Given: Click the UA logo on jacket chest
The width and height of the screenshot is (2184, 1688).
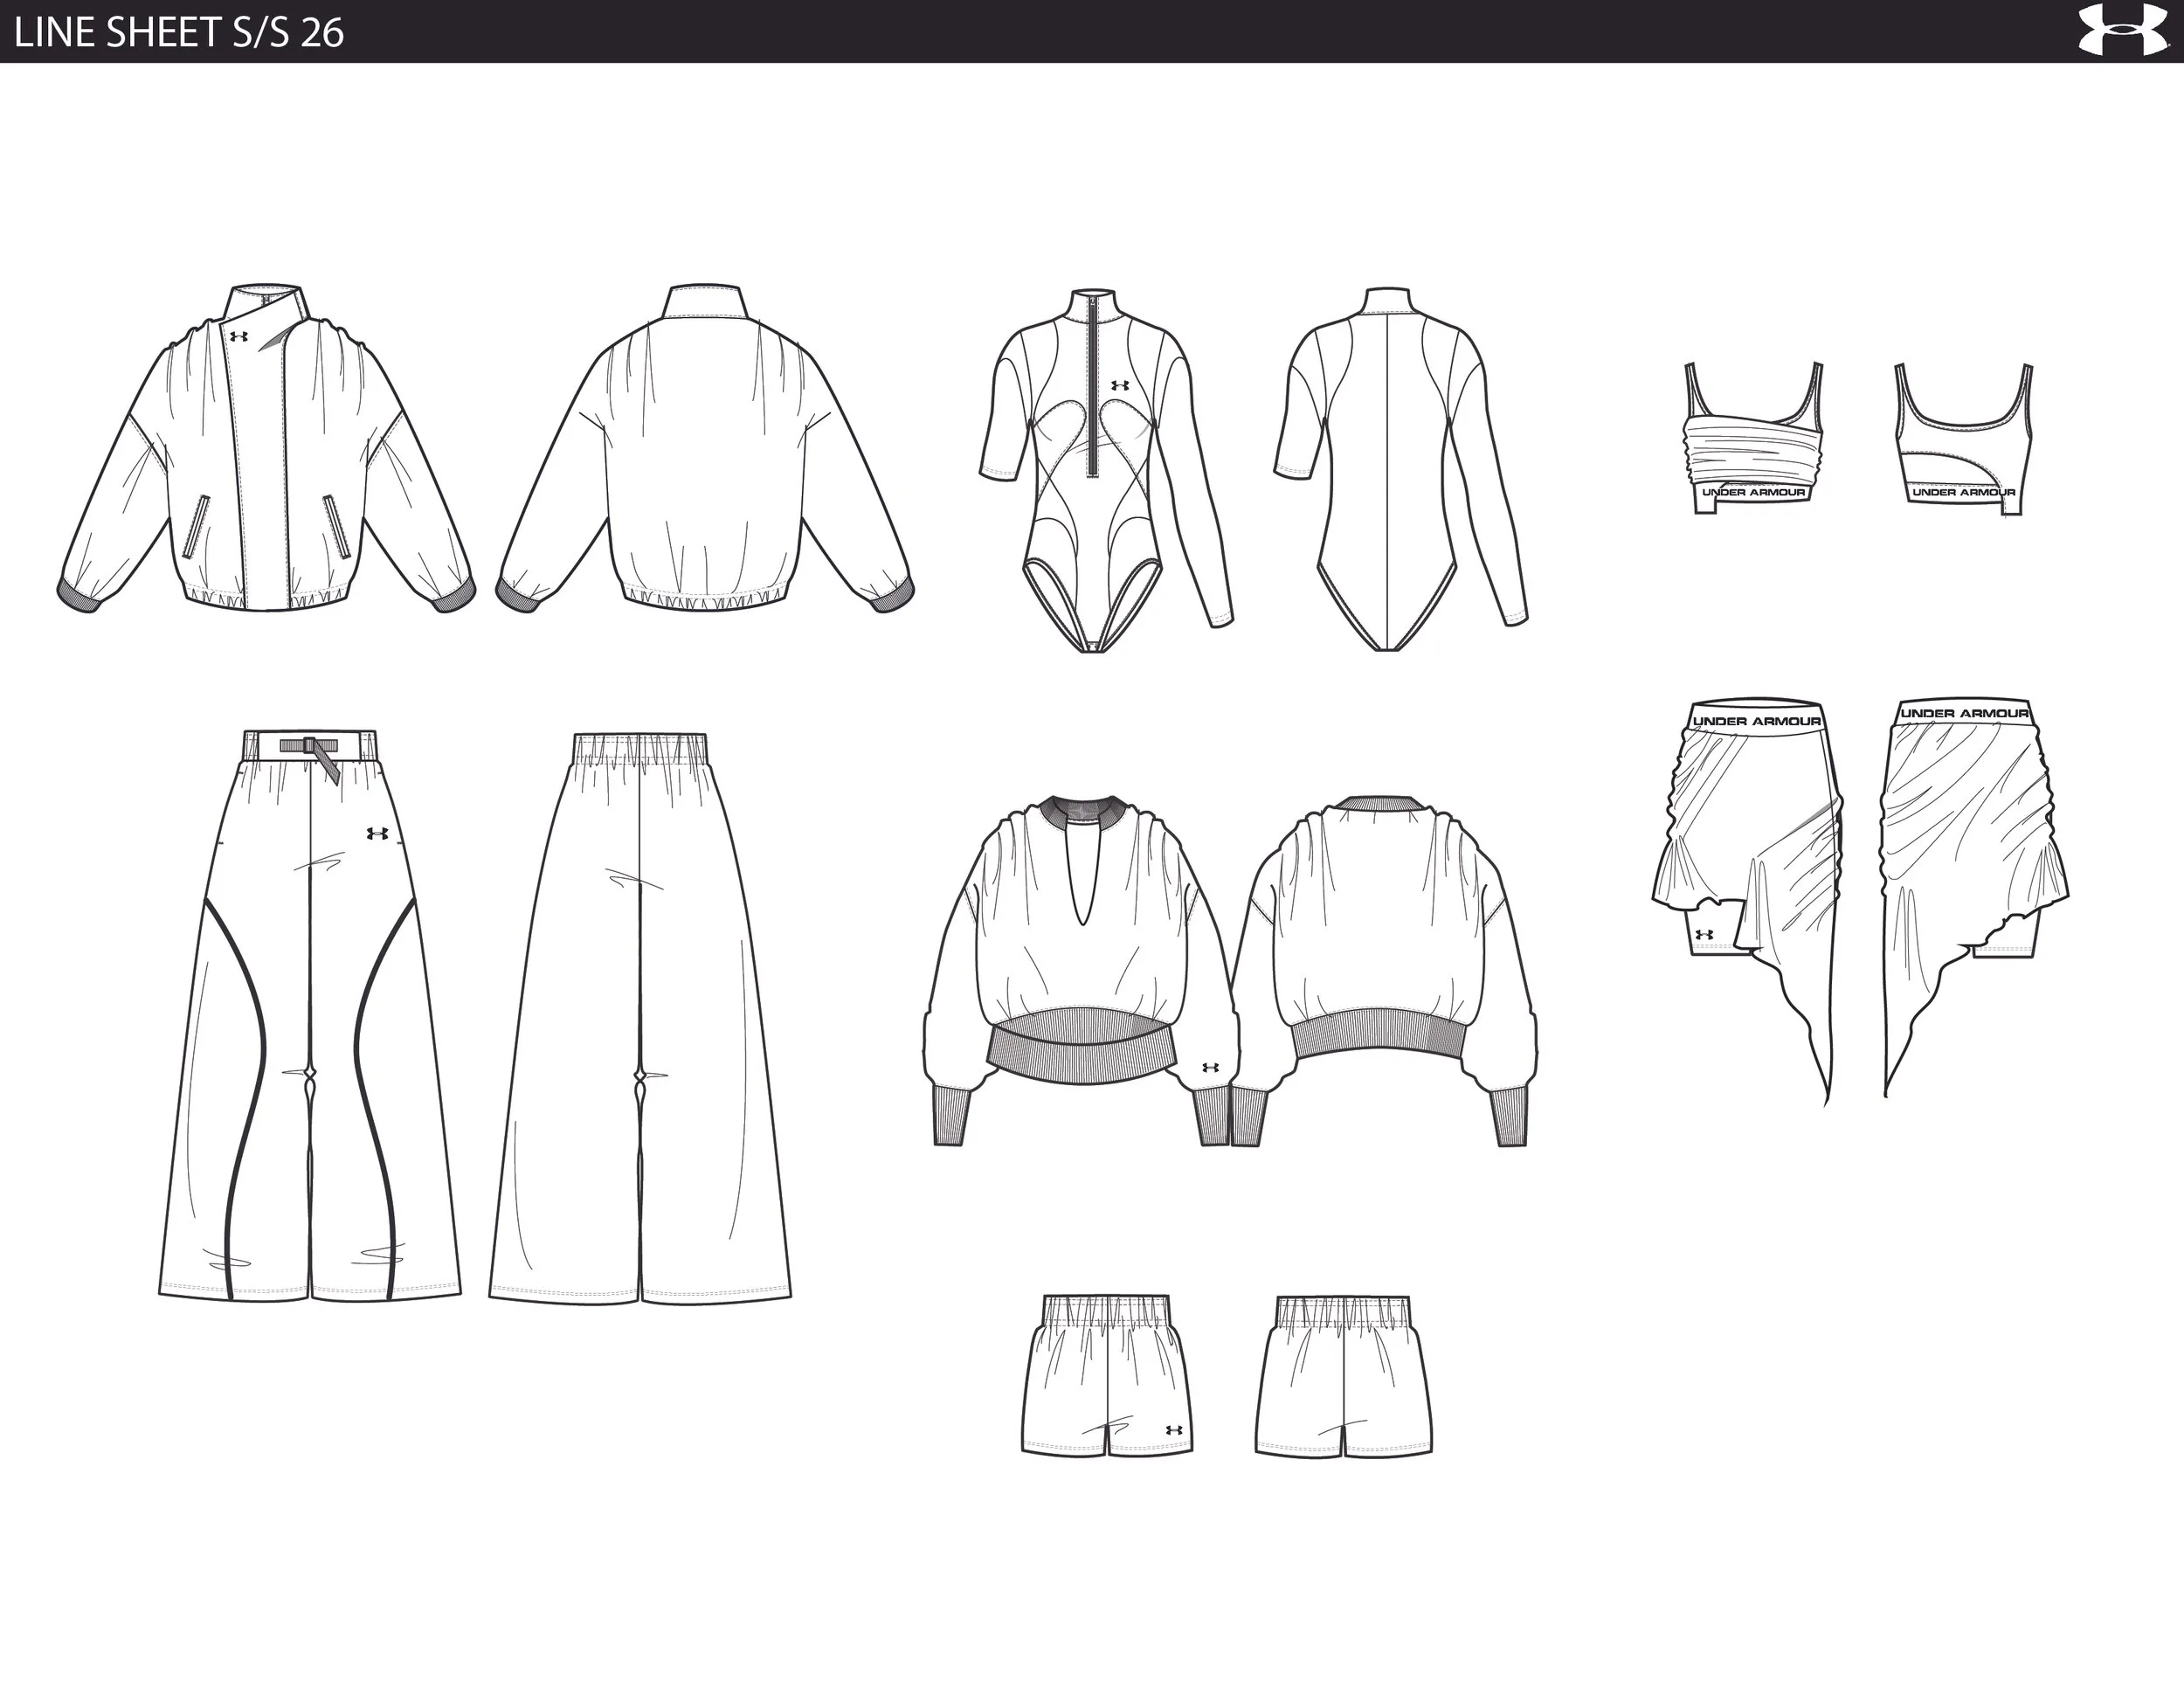Looking at the screenshot, I should [238, 337].
